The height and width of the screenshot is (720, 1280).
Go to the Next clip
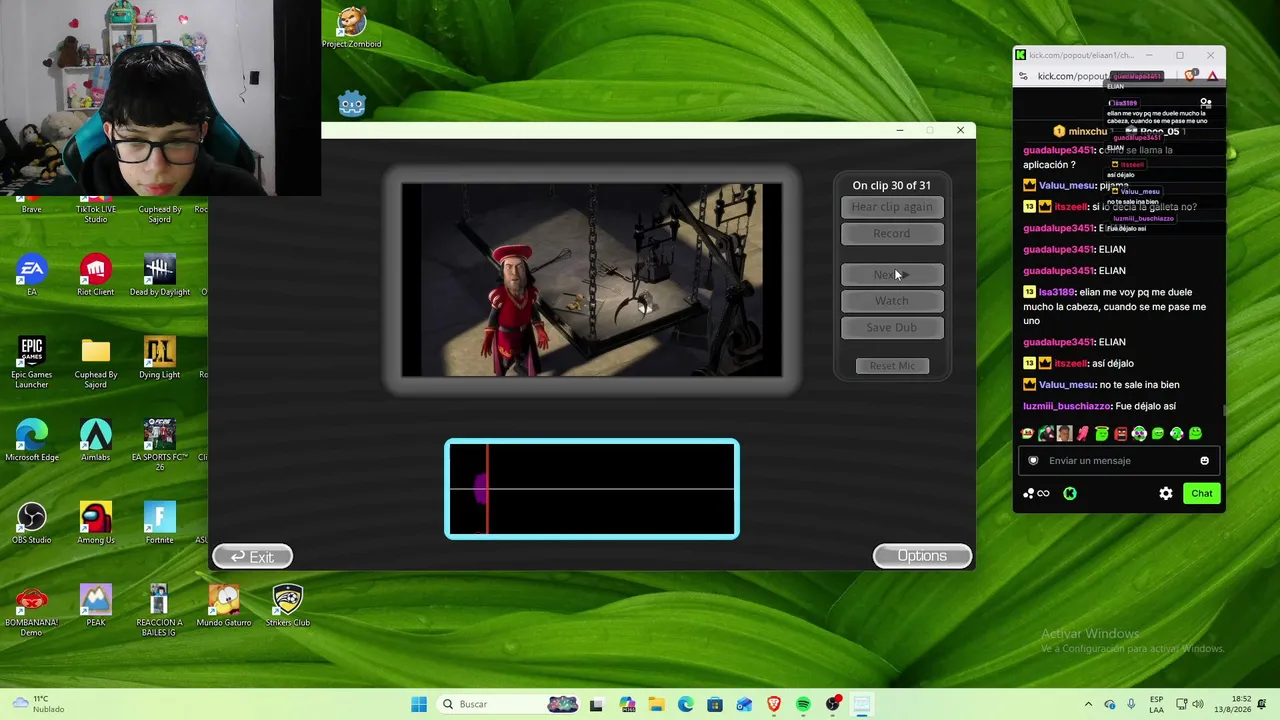pyautogui.click(x=892, y=275)
